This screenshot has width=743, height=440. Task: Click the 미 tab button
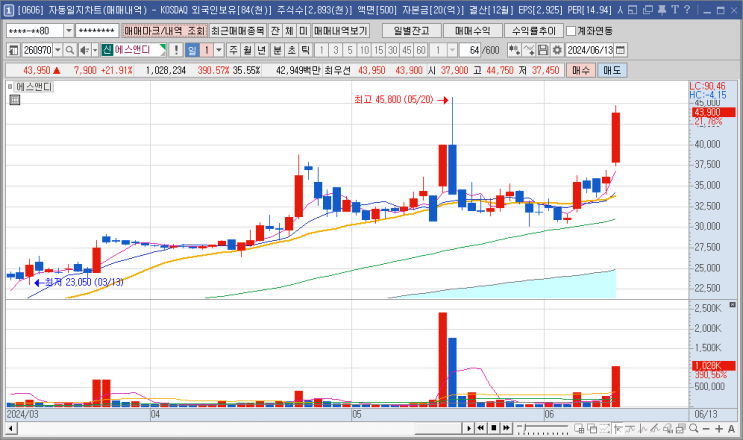(x=303, y=31)
